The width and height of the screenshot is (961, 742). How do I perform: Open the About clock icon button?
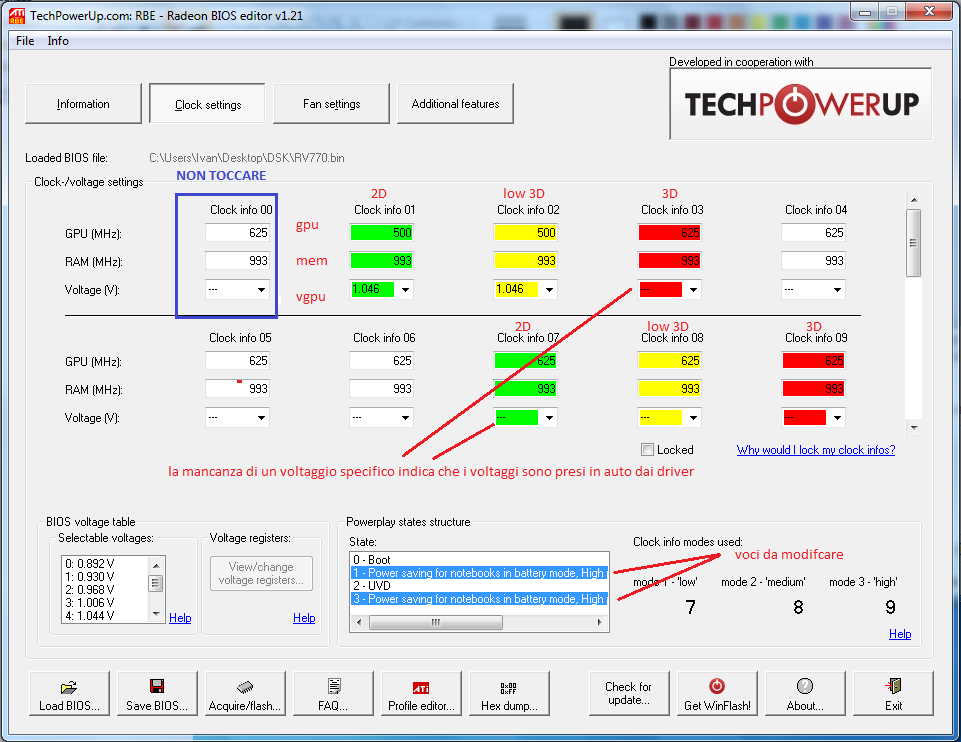tap(805, 695)
